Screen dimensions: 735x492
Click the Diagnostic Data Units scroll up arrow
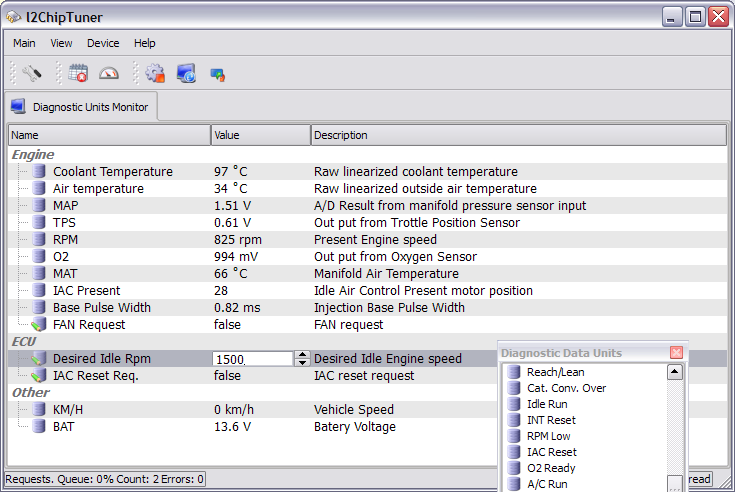coord(675,372)
